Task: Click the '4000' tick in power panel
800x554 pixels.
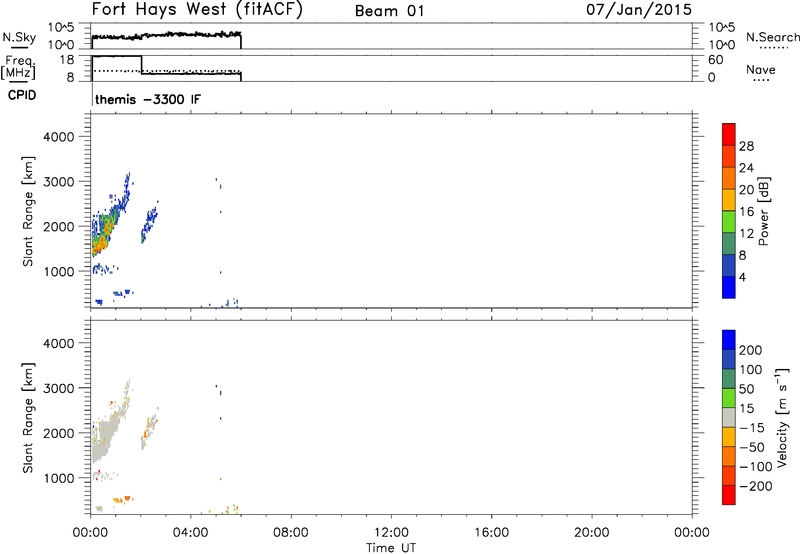Action: click(x=58, y=137)
